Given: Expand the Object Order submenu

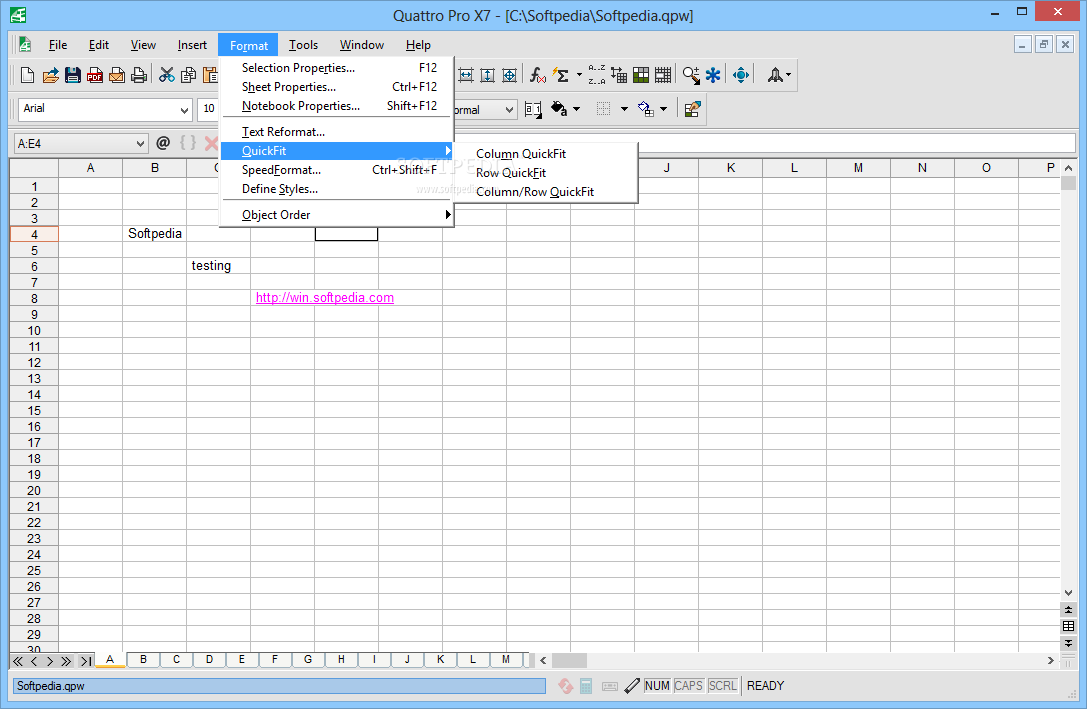Looking at the screenshot, I should point(337,215).
